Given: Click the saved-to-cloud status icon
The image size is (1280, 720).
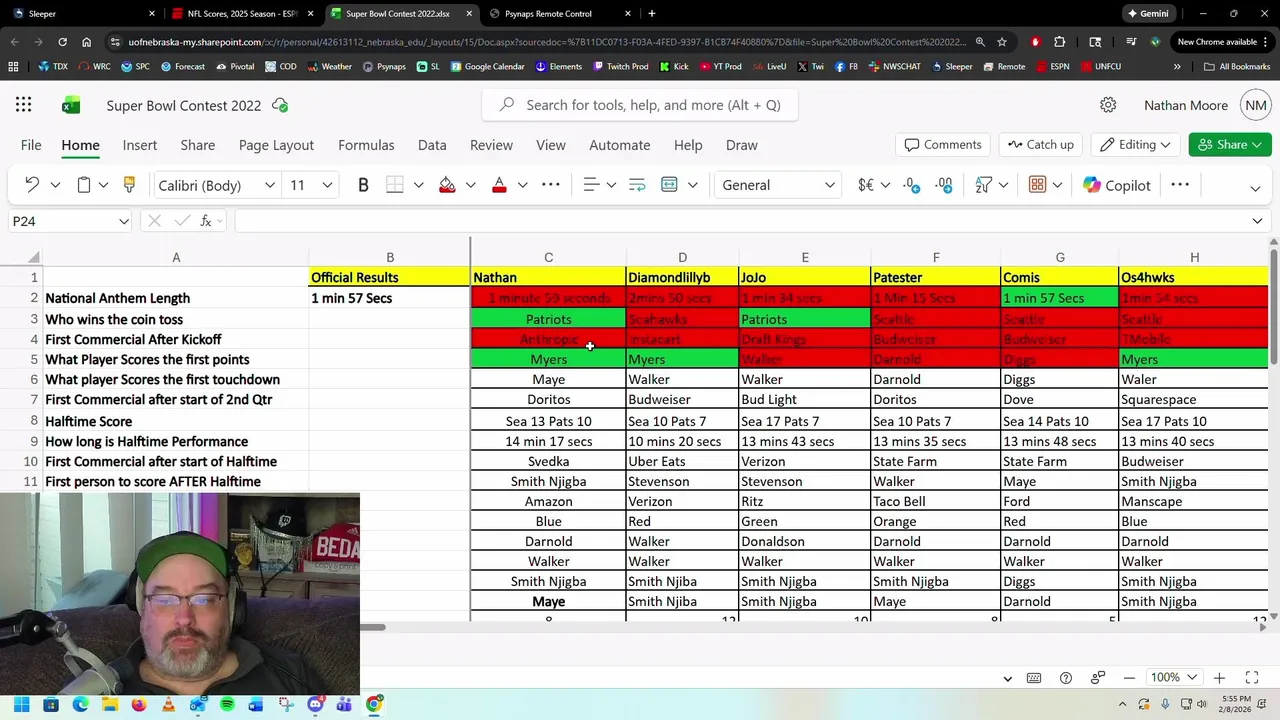Looking at the screenshot, I should 280,105.
